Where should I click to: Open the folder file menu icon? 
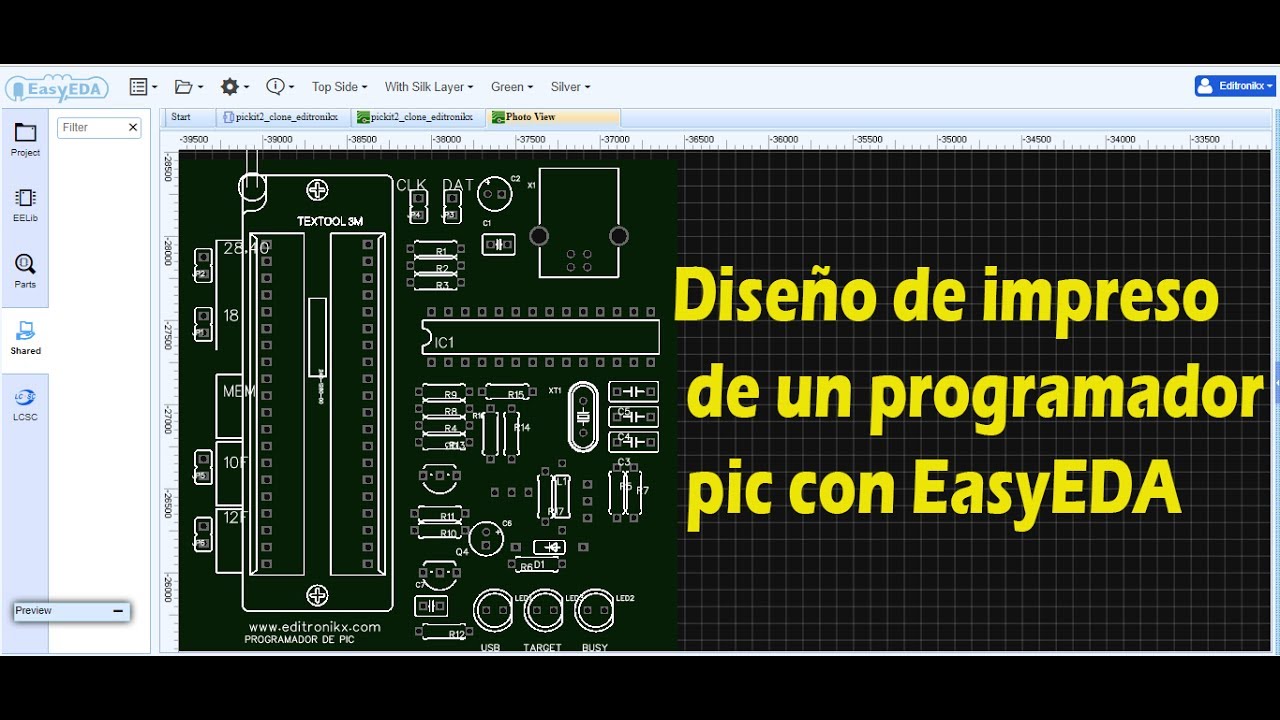tap(188, 87)
